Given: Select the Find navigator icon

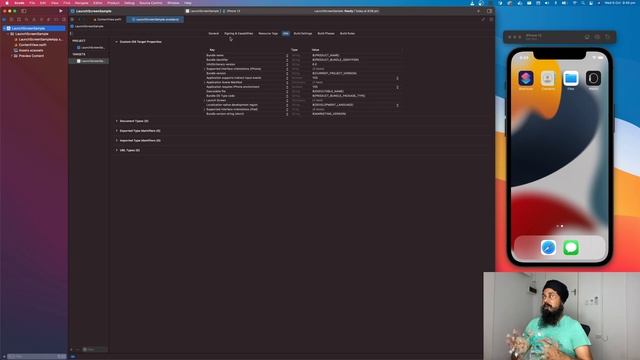Looking at the screenshot, I should coord(27,19).
